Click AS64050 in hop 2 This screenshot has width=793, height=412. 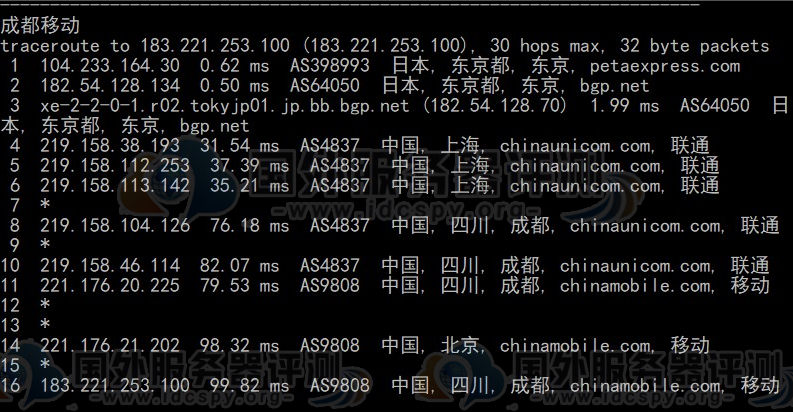tap(325, 85)
